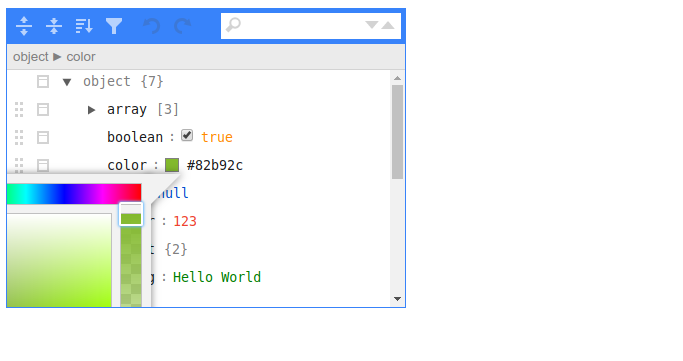This screenshot has height=361, width=683.
Task: Click magnifier icon in search box
Action: [x=233, y=25]
